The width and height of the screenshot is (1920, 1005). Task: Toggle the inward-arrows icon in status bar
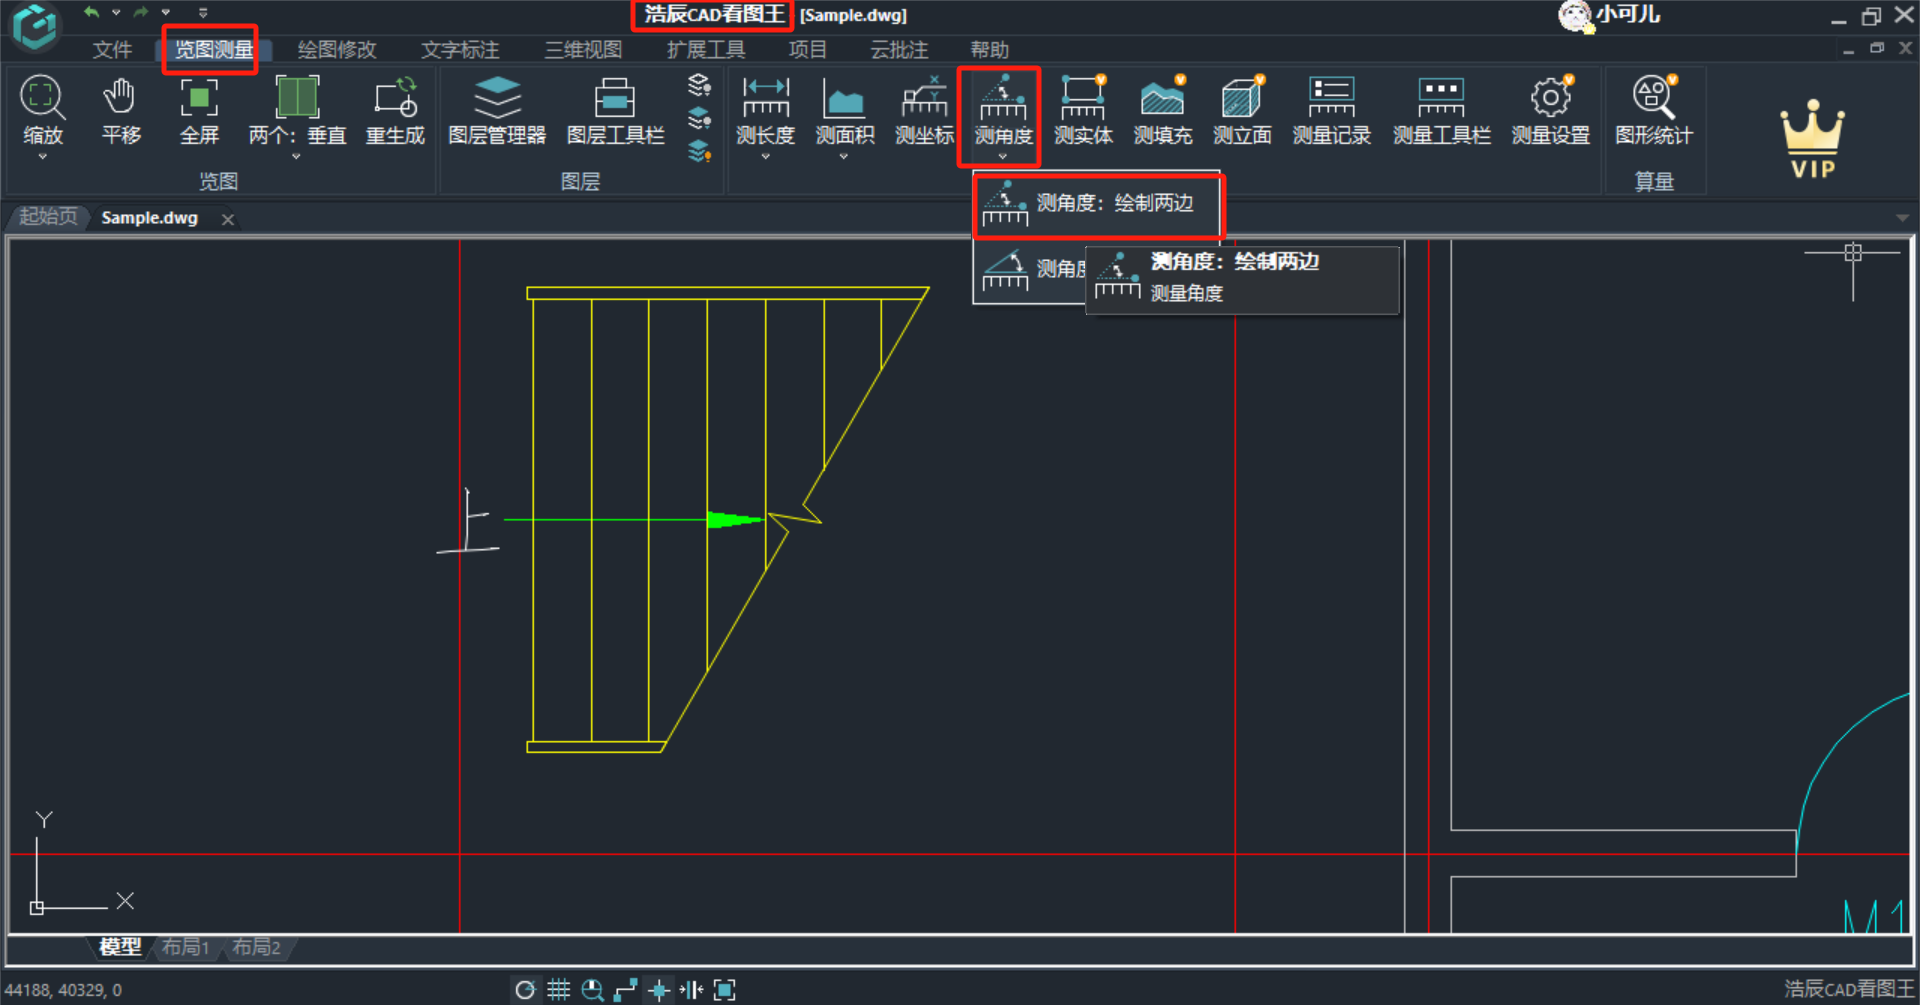[692, 990]
